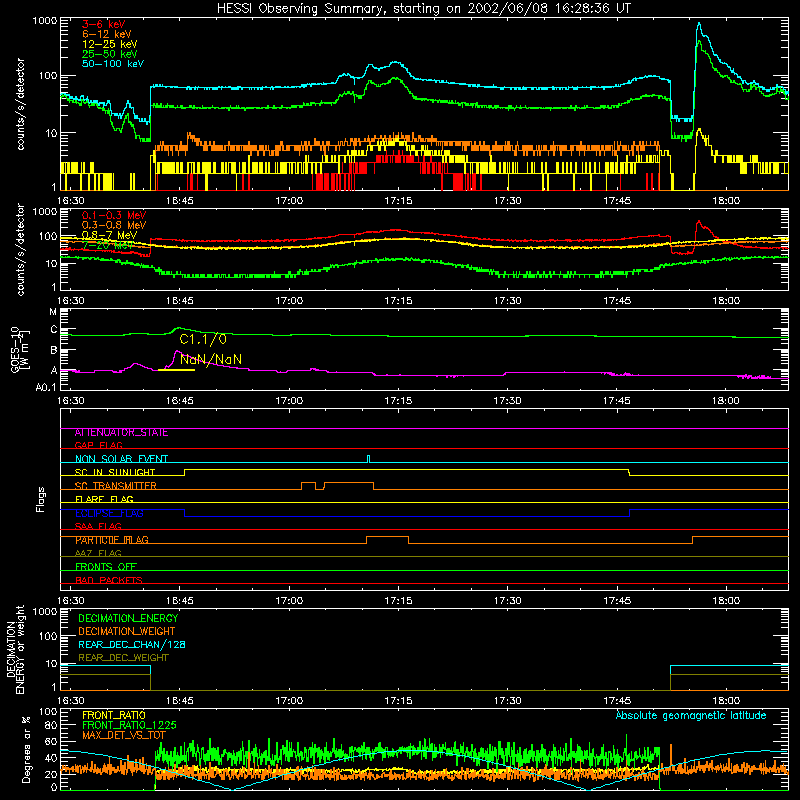Click the MAX_DET_VS_TOT legend label
This screenshot has width=800, height=800.
[124, 735]
